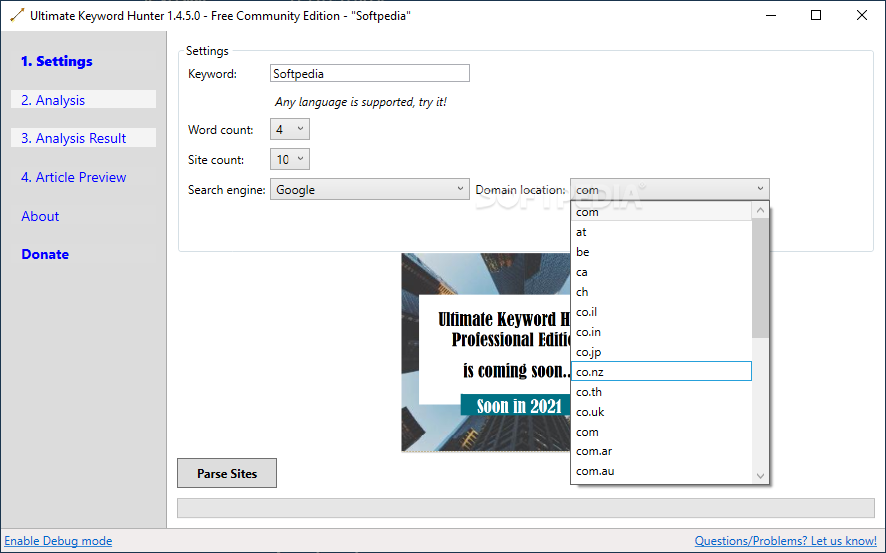This screenshot has height=553, width=886.
Task: Click the Keyword input field
Action: 370,73
